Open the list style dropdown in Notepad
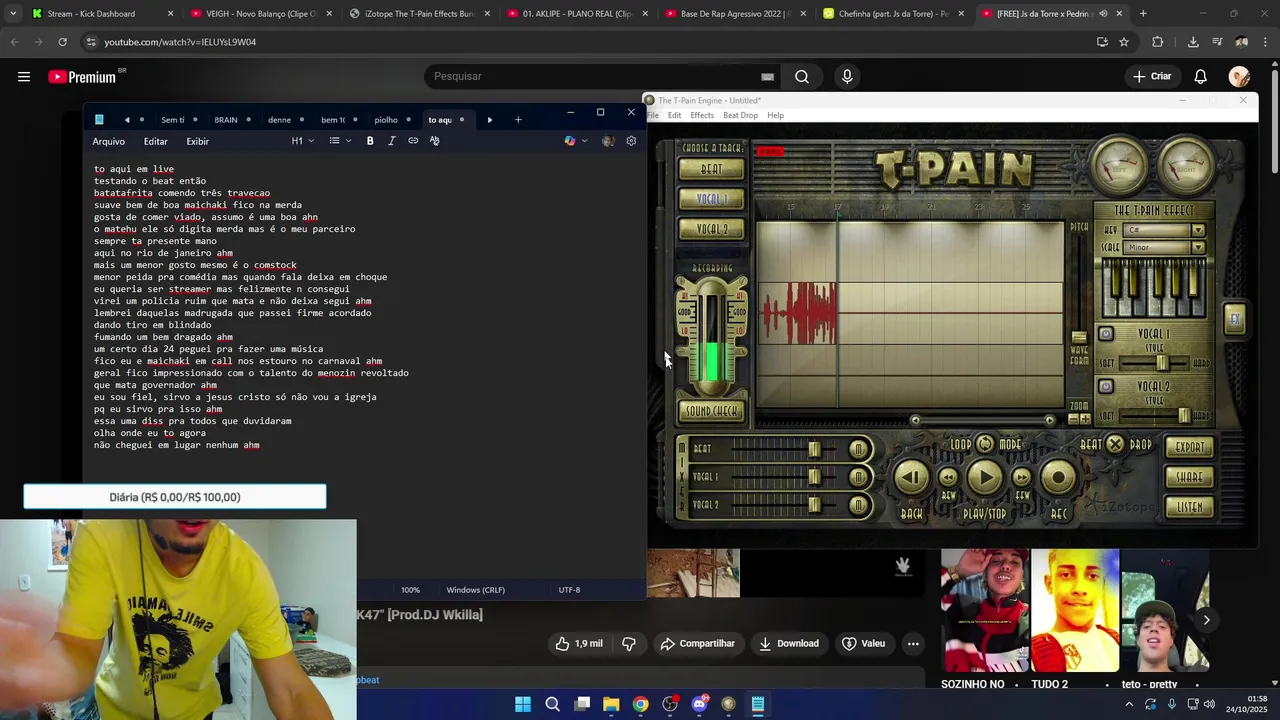This screenshot has height=720, width=1280. 341,141
